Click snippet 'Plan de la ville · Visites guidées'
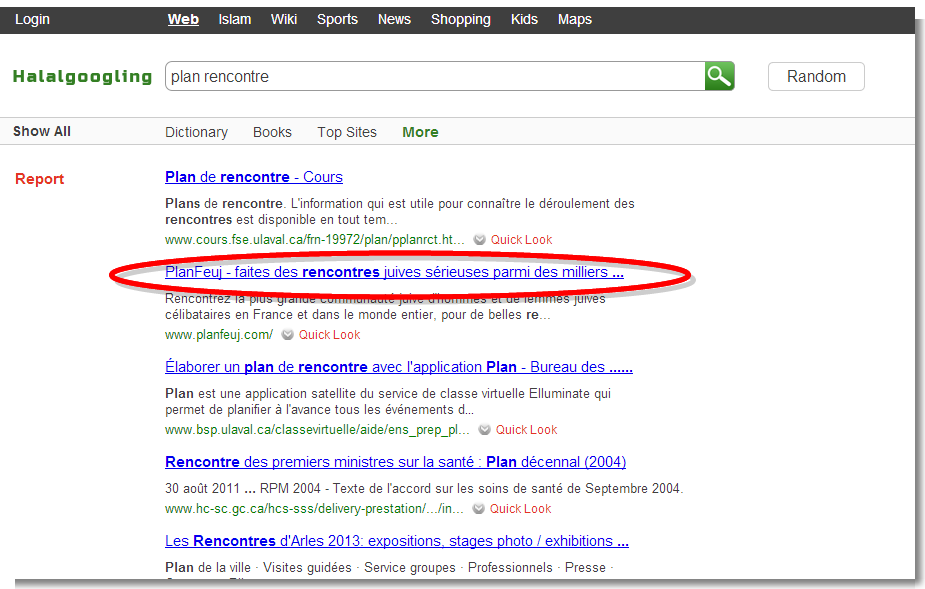The width and height of the screenshot is (925, 589). coord(389,568)
